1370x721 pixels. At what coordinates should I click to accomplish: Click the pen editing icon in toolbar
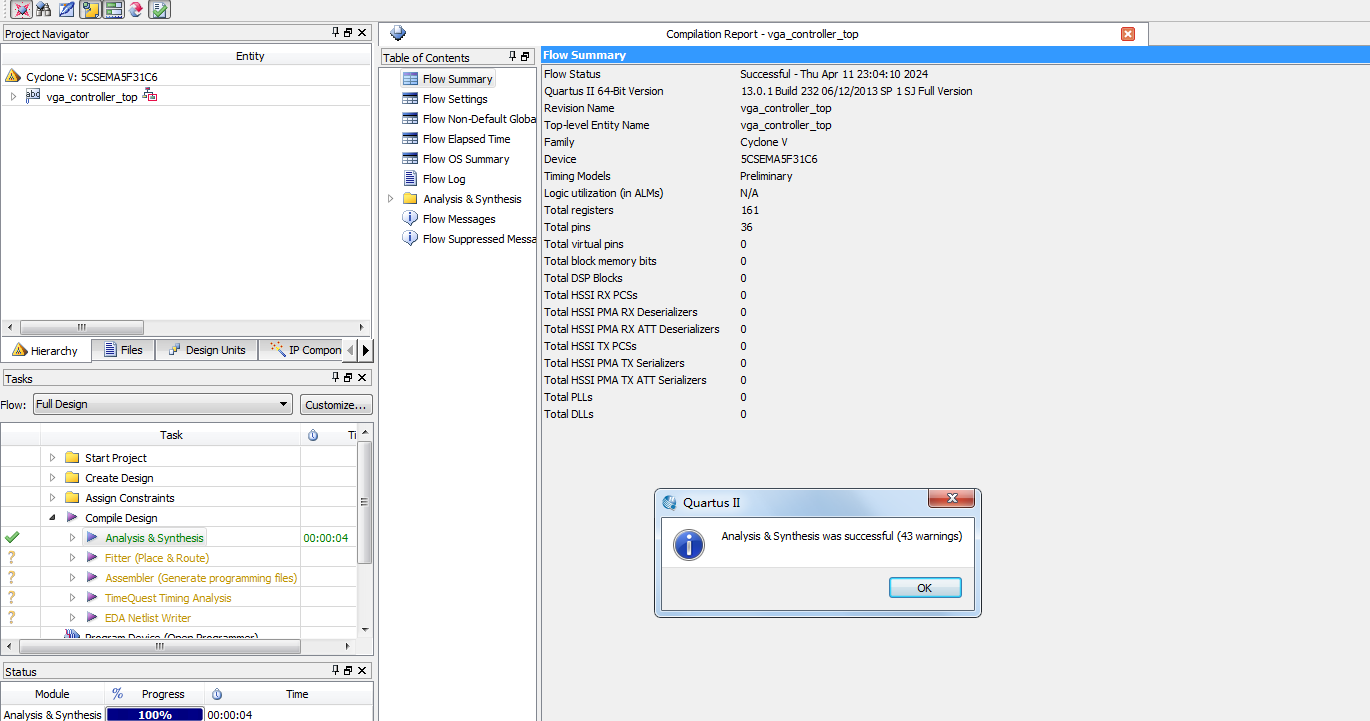point(66,10)
